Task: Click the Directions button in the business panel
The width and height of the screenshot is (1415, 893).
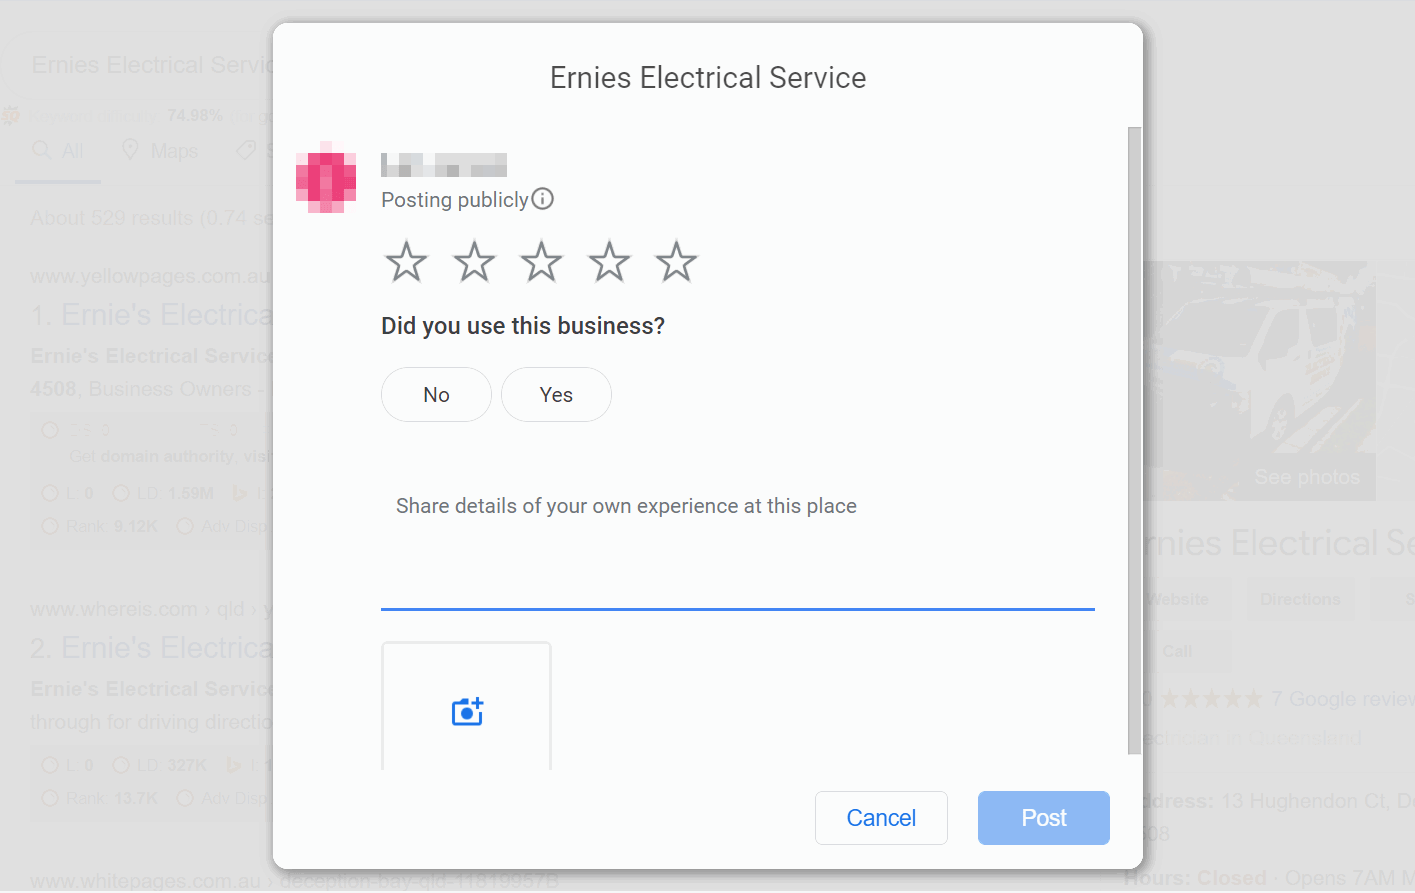Action: (1299, 600)
